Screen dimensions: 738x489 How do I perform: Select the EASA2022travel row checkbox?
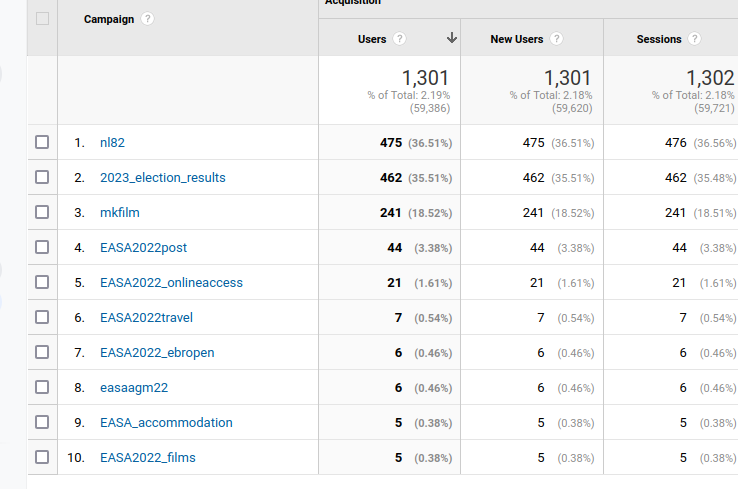pos(42,317)
